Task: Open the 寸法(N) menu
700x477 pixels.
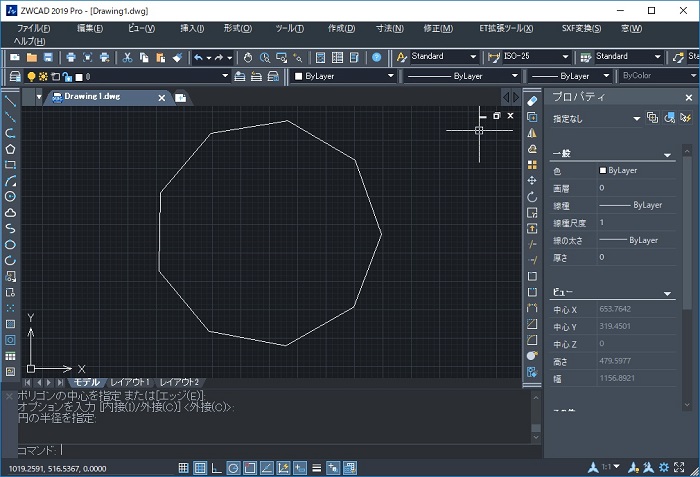Action: [x=390, y=28]
